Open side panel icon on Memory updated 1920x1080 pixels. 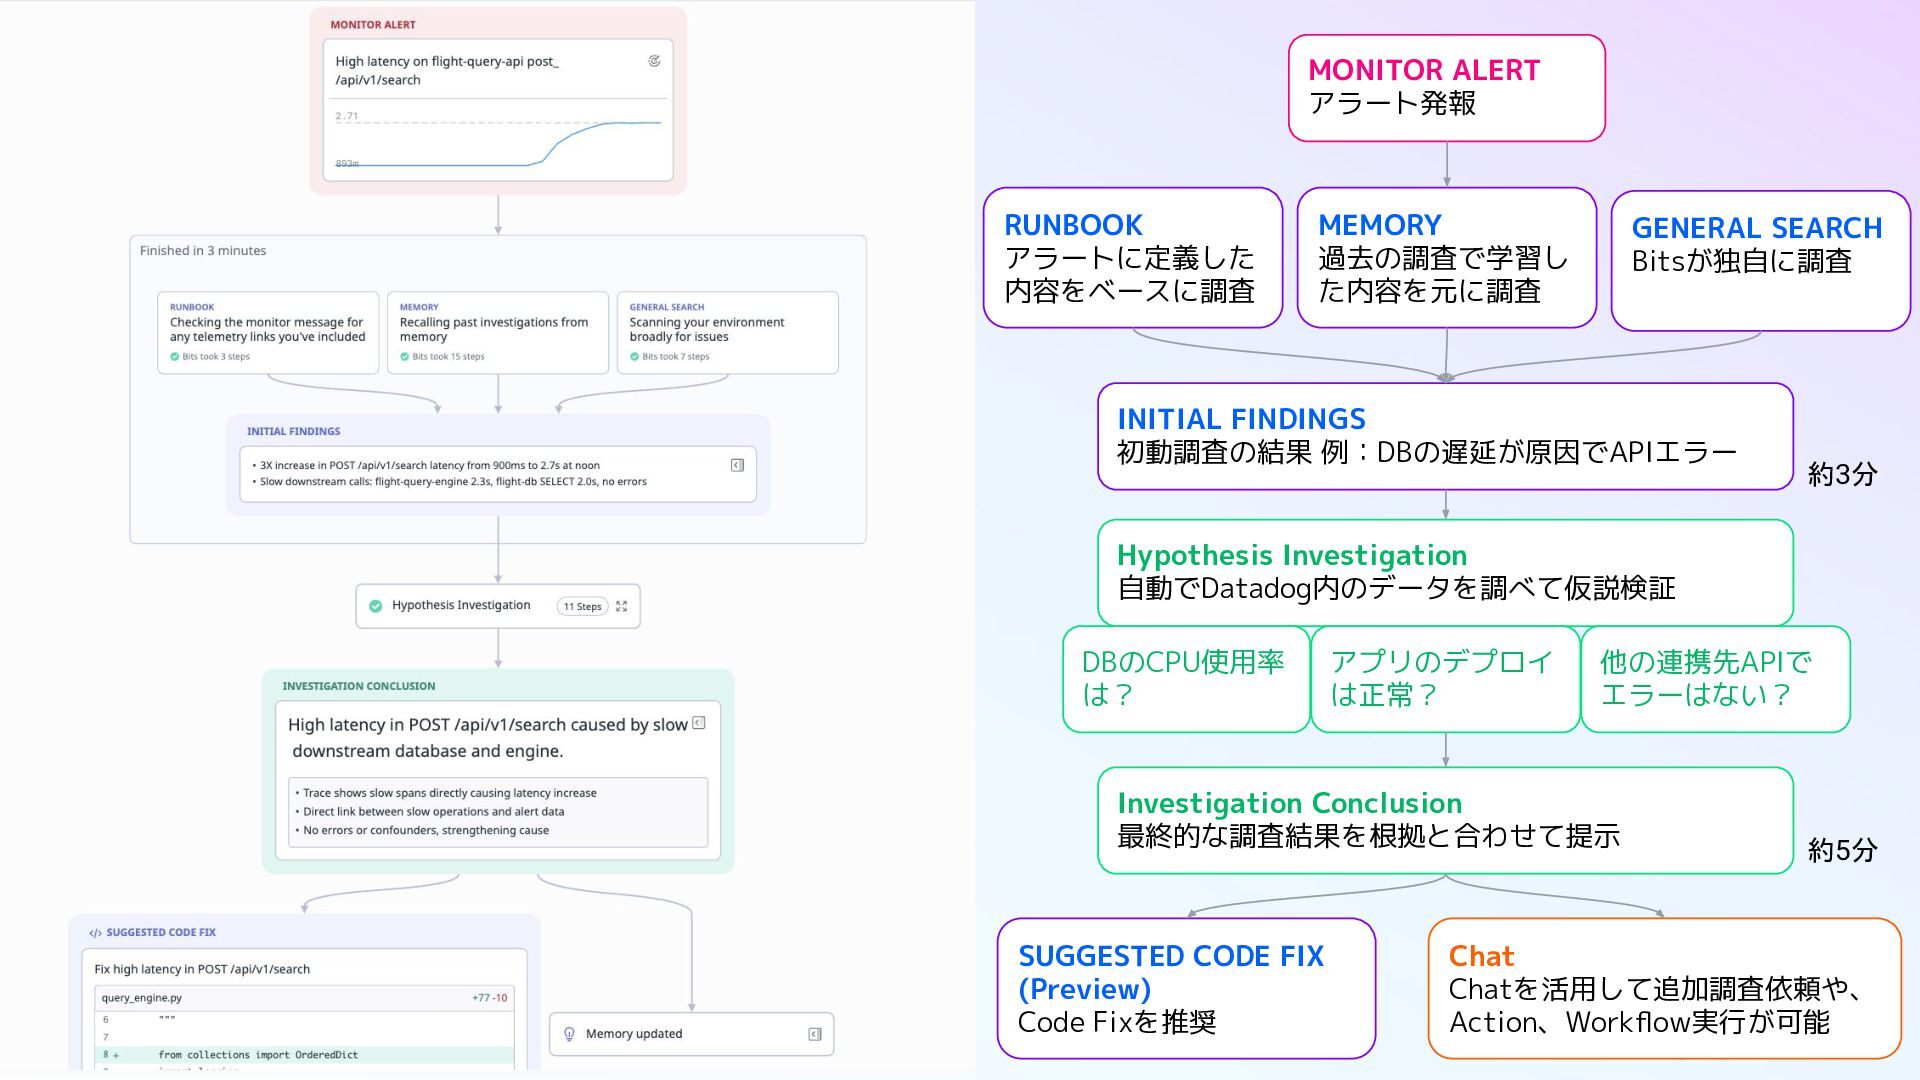pyautogui.click(x=814, y=1034)
